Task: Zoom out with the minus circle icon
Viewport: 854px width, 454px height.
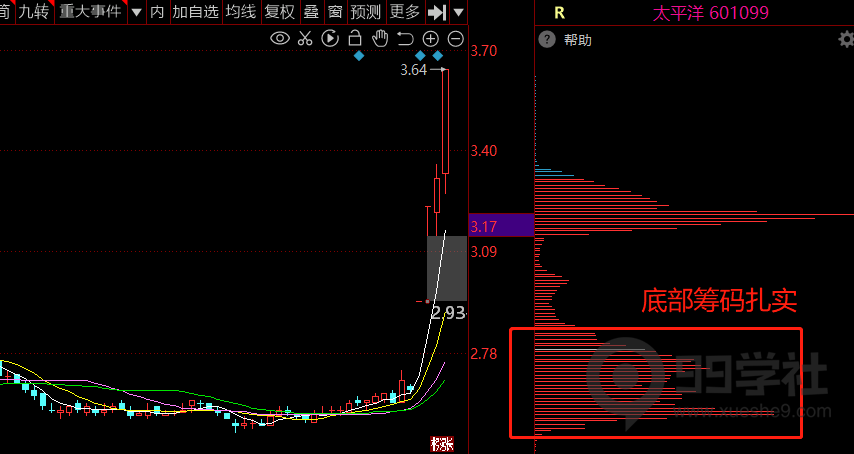Action: (456, 39)
